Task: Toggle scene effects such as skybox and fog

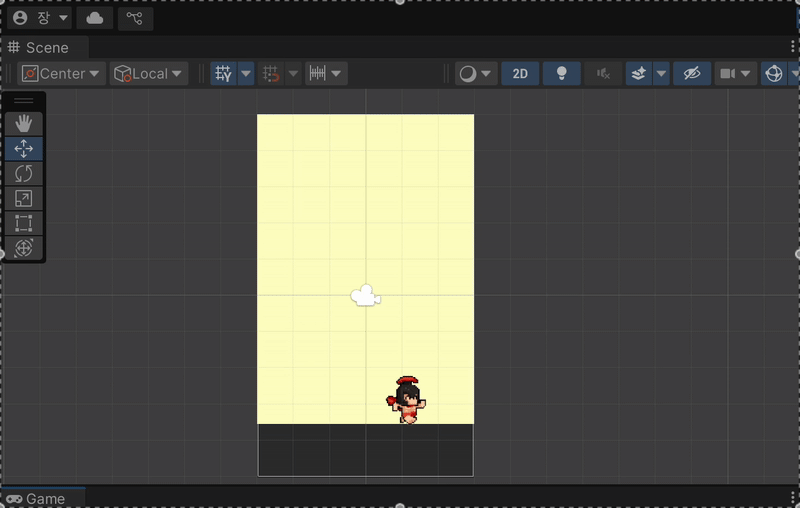Action: pyautogui.click(x=639, y=73)
